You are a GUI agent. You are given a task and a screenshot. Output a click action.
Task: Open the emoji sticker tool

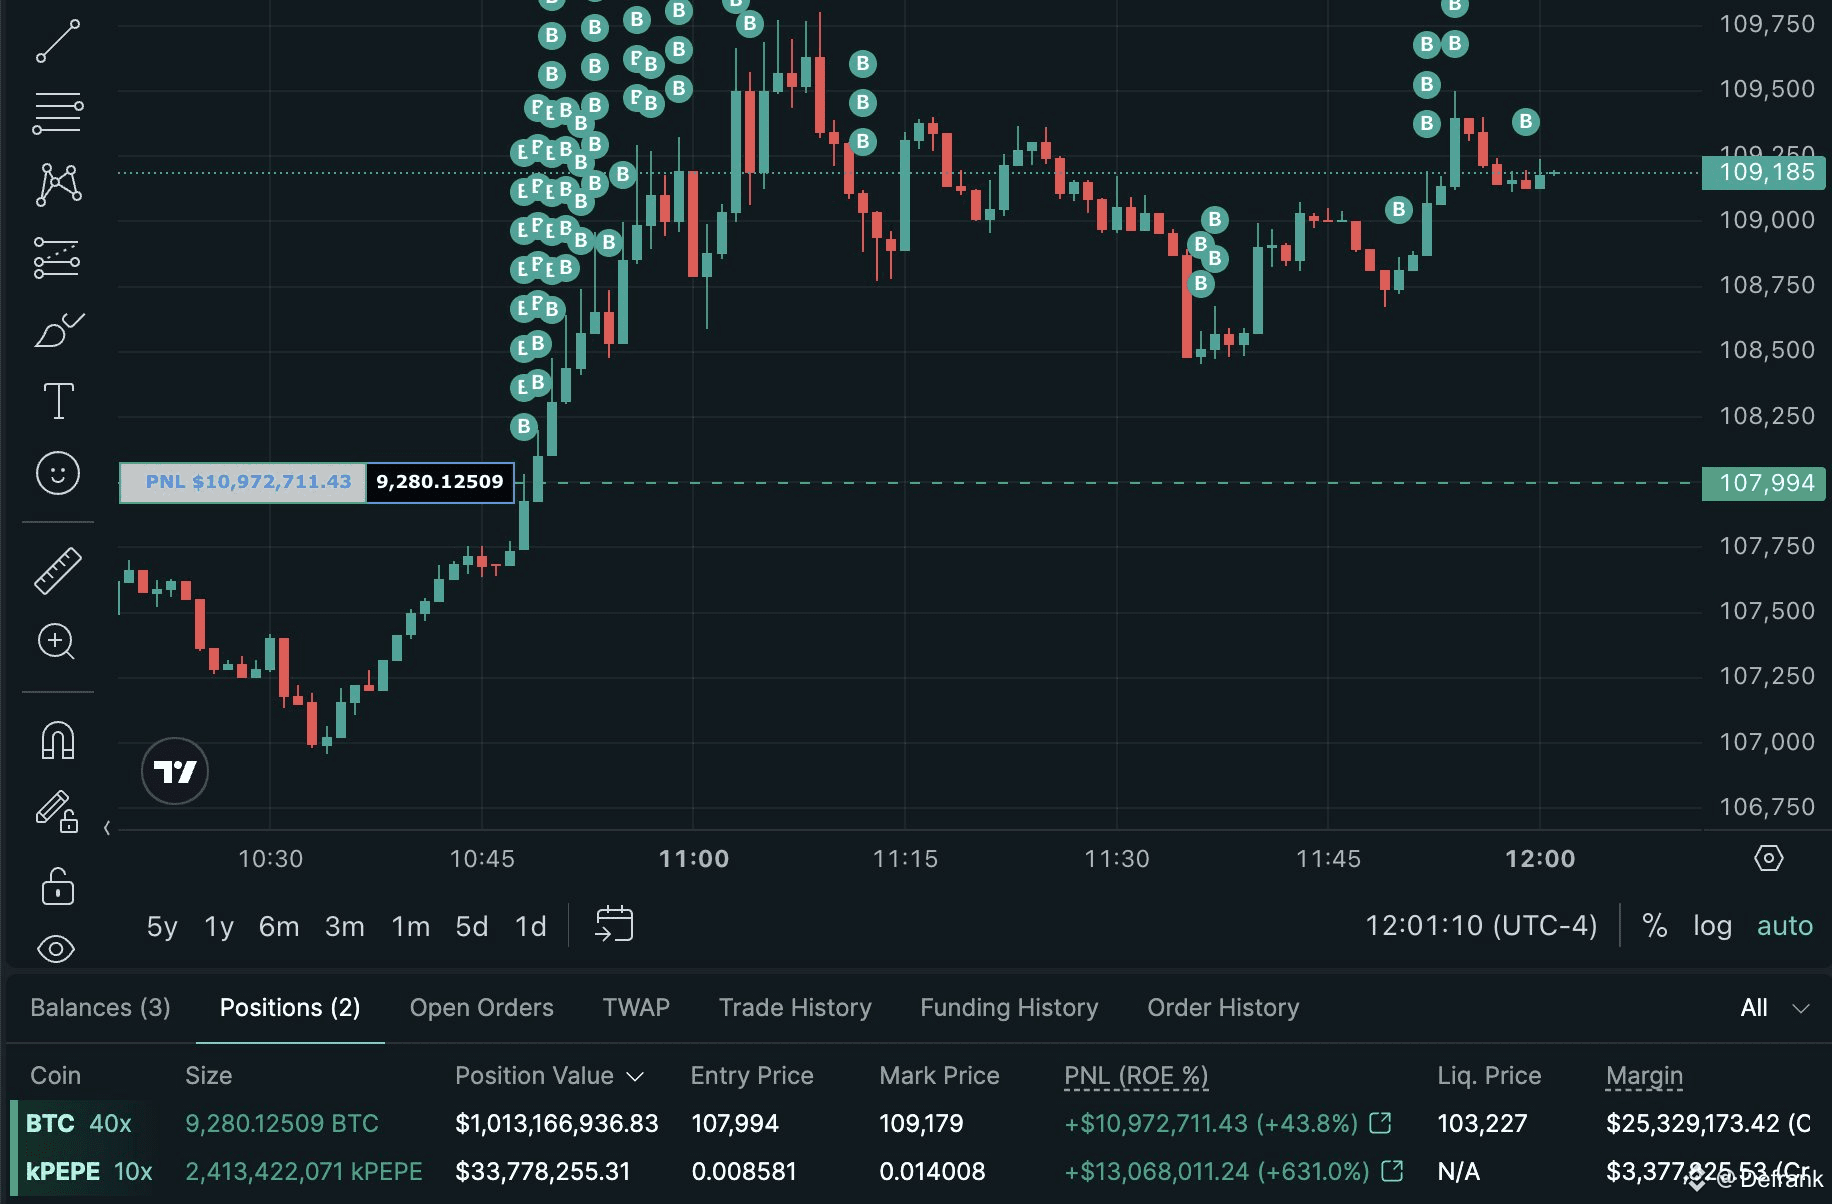tap(57, 473)
